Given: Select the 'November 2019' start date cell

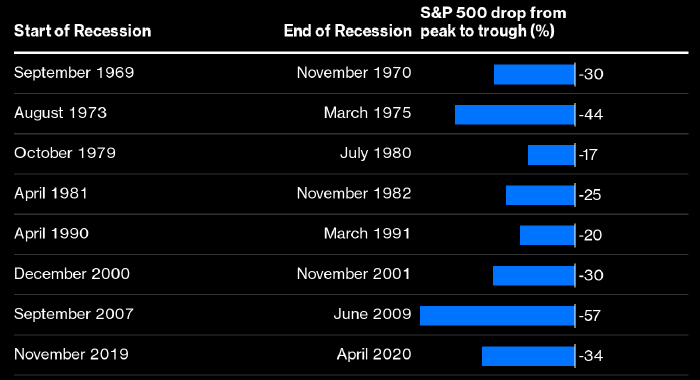Looking at the screenshot, I should (71, 354).
